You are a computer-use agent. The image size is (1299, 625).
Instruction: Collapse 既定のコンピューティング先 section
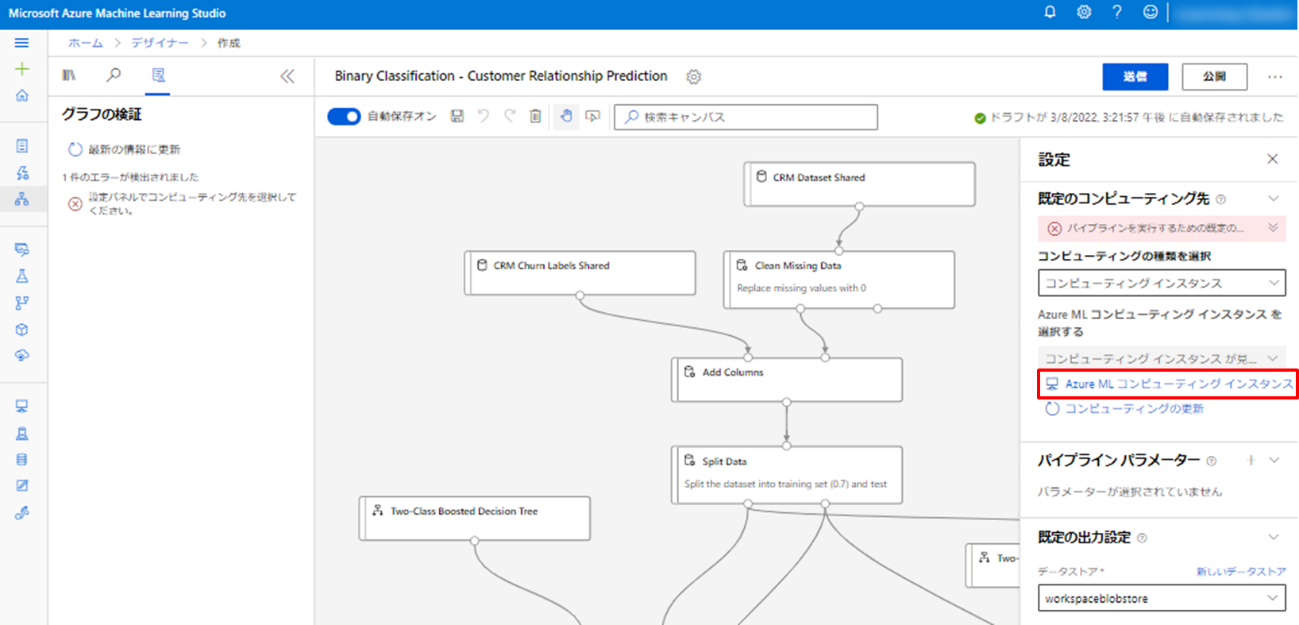point(1273,200)
